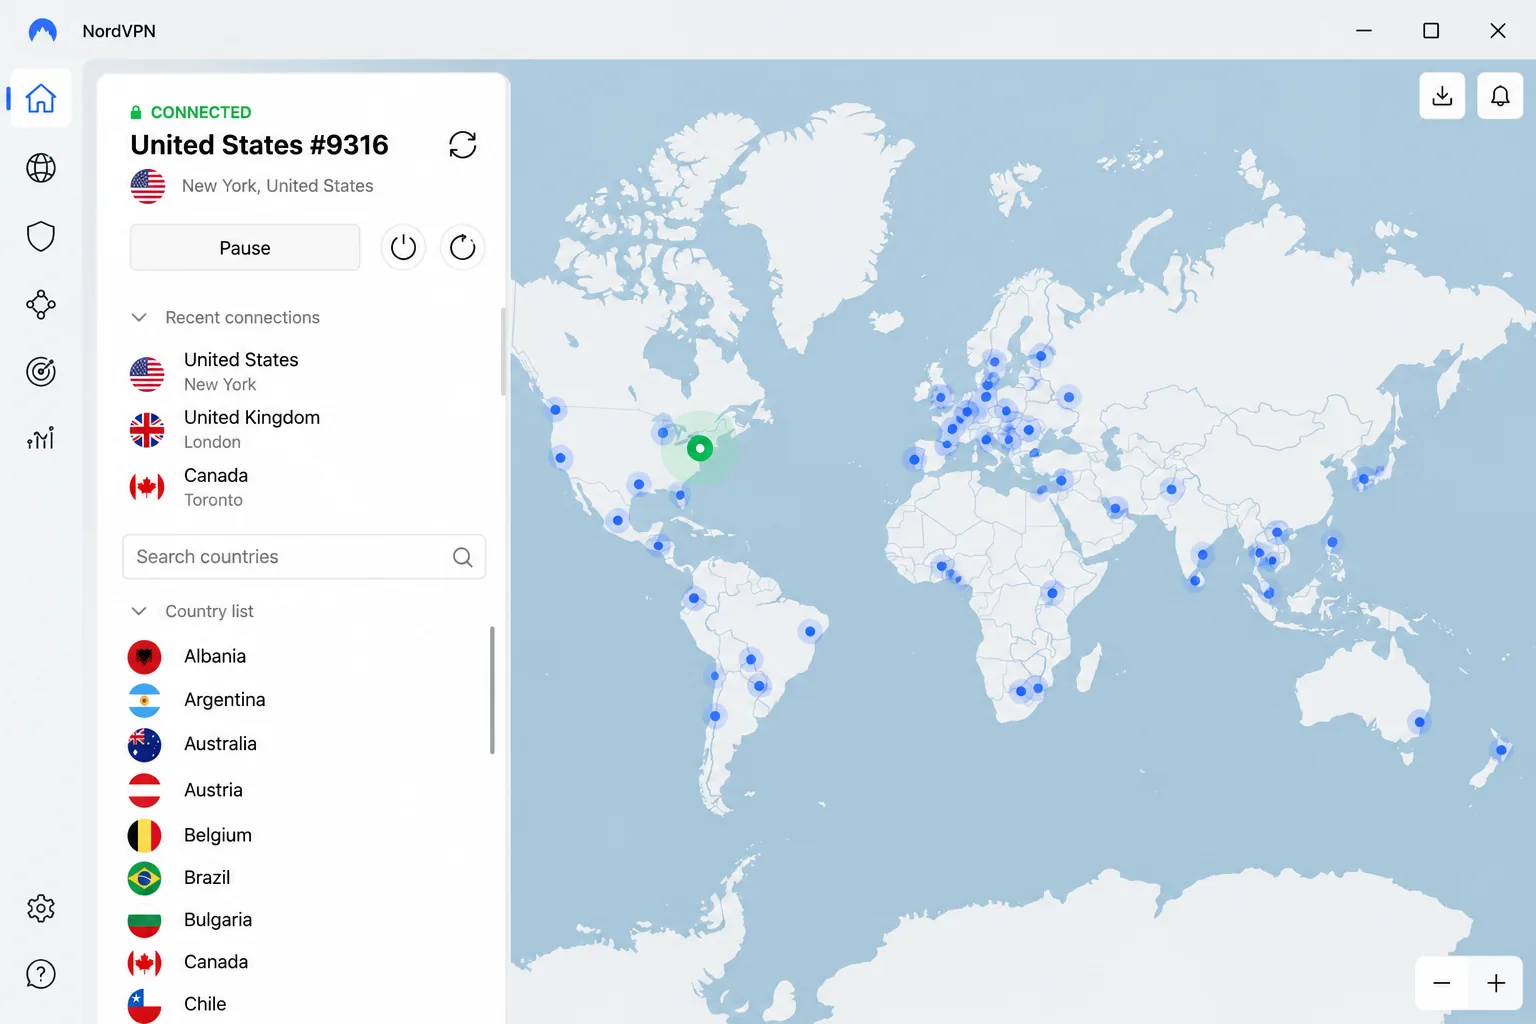Open Meshnet nodes icon in sidebar
1536x1024 pixels.
[41, 304]
